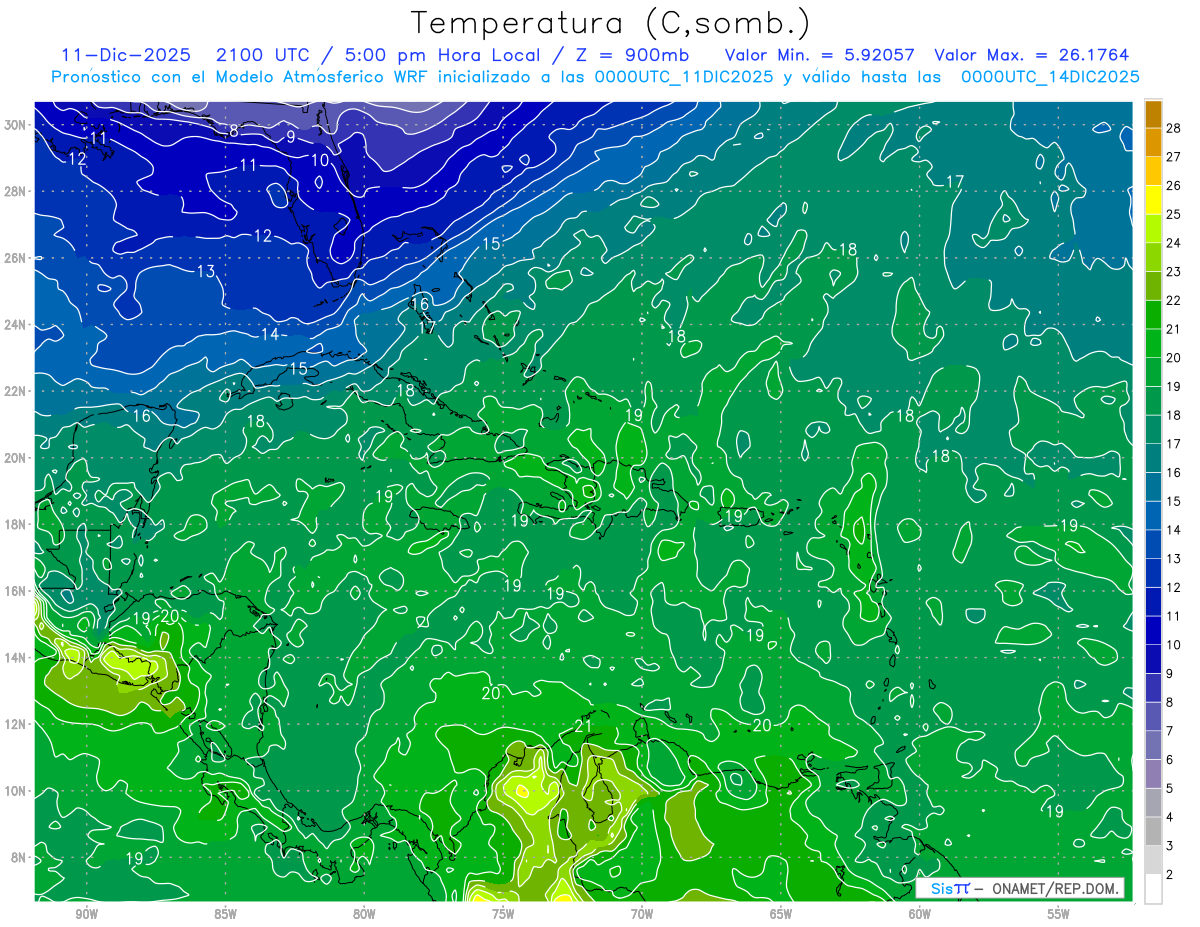Screen dimensions: 1200x927
Task: Click the dark blue swatch between legend 10 and 11
Action: click(1153, 630)
